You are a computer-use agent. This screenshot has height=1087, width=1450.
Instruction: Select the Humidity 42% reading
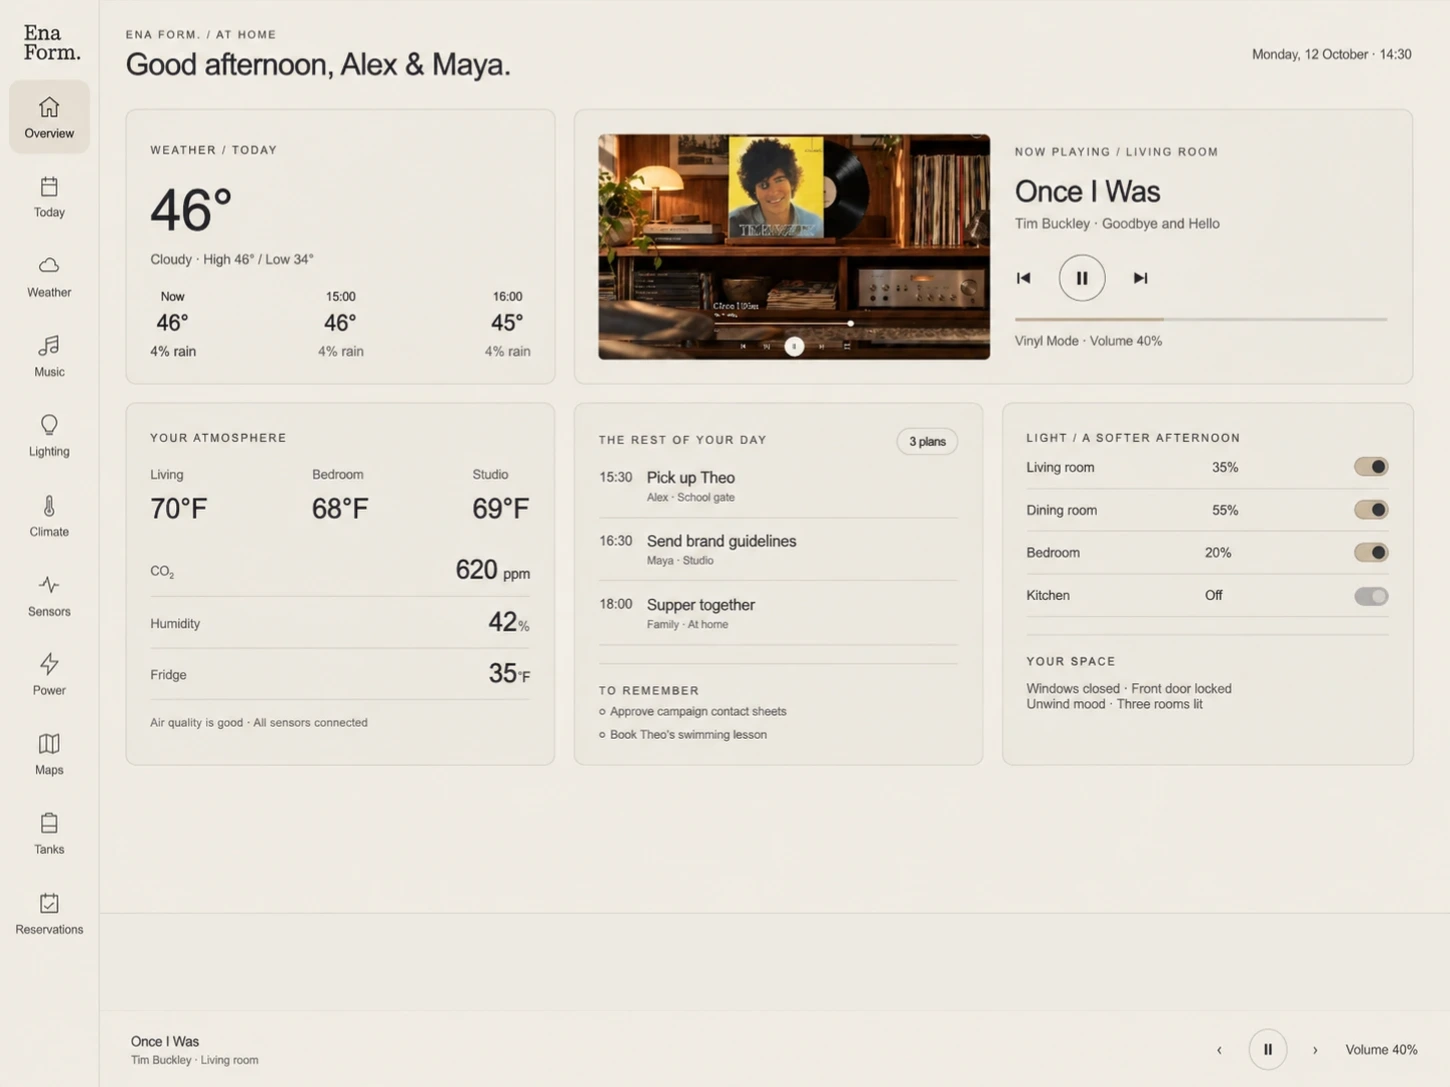click(340, 623)
